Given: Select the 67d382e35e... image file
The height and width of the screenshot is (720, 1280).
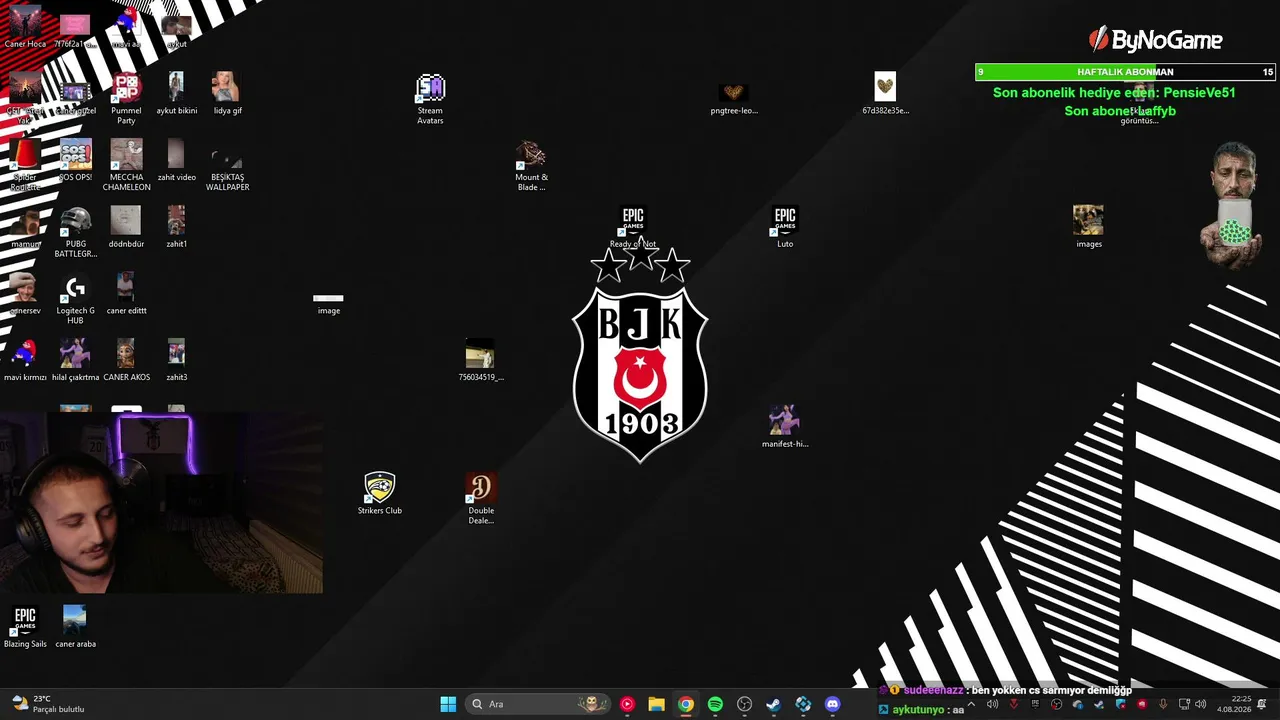Looking at the screenshot, I should tap(885, 94).
